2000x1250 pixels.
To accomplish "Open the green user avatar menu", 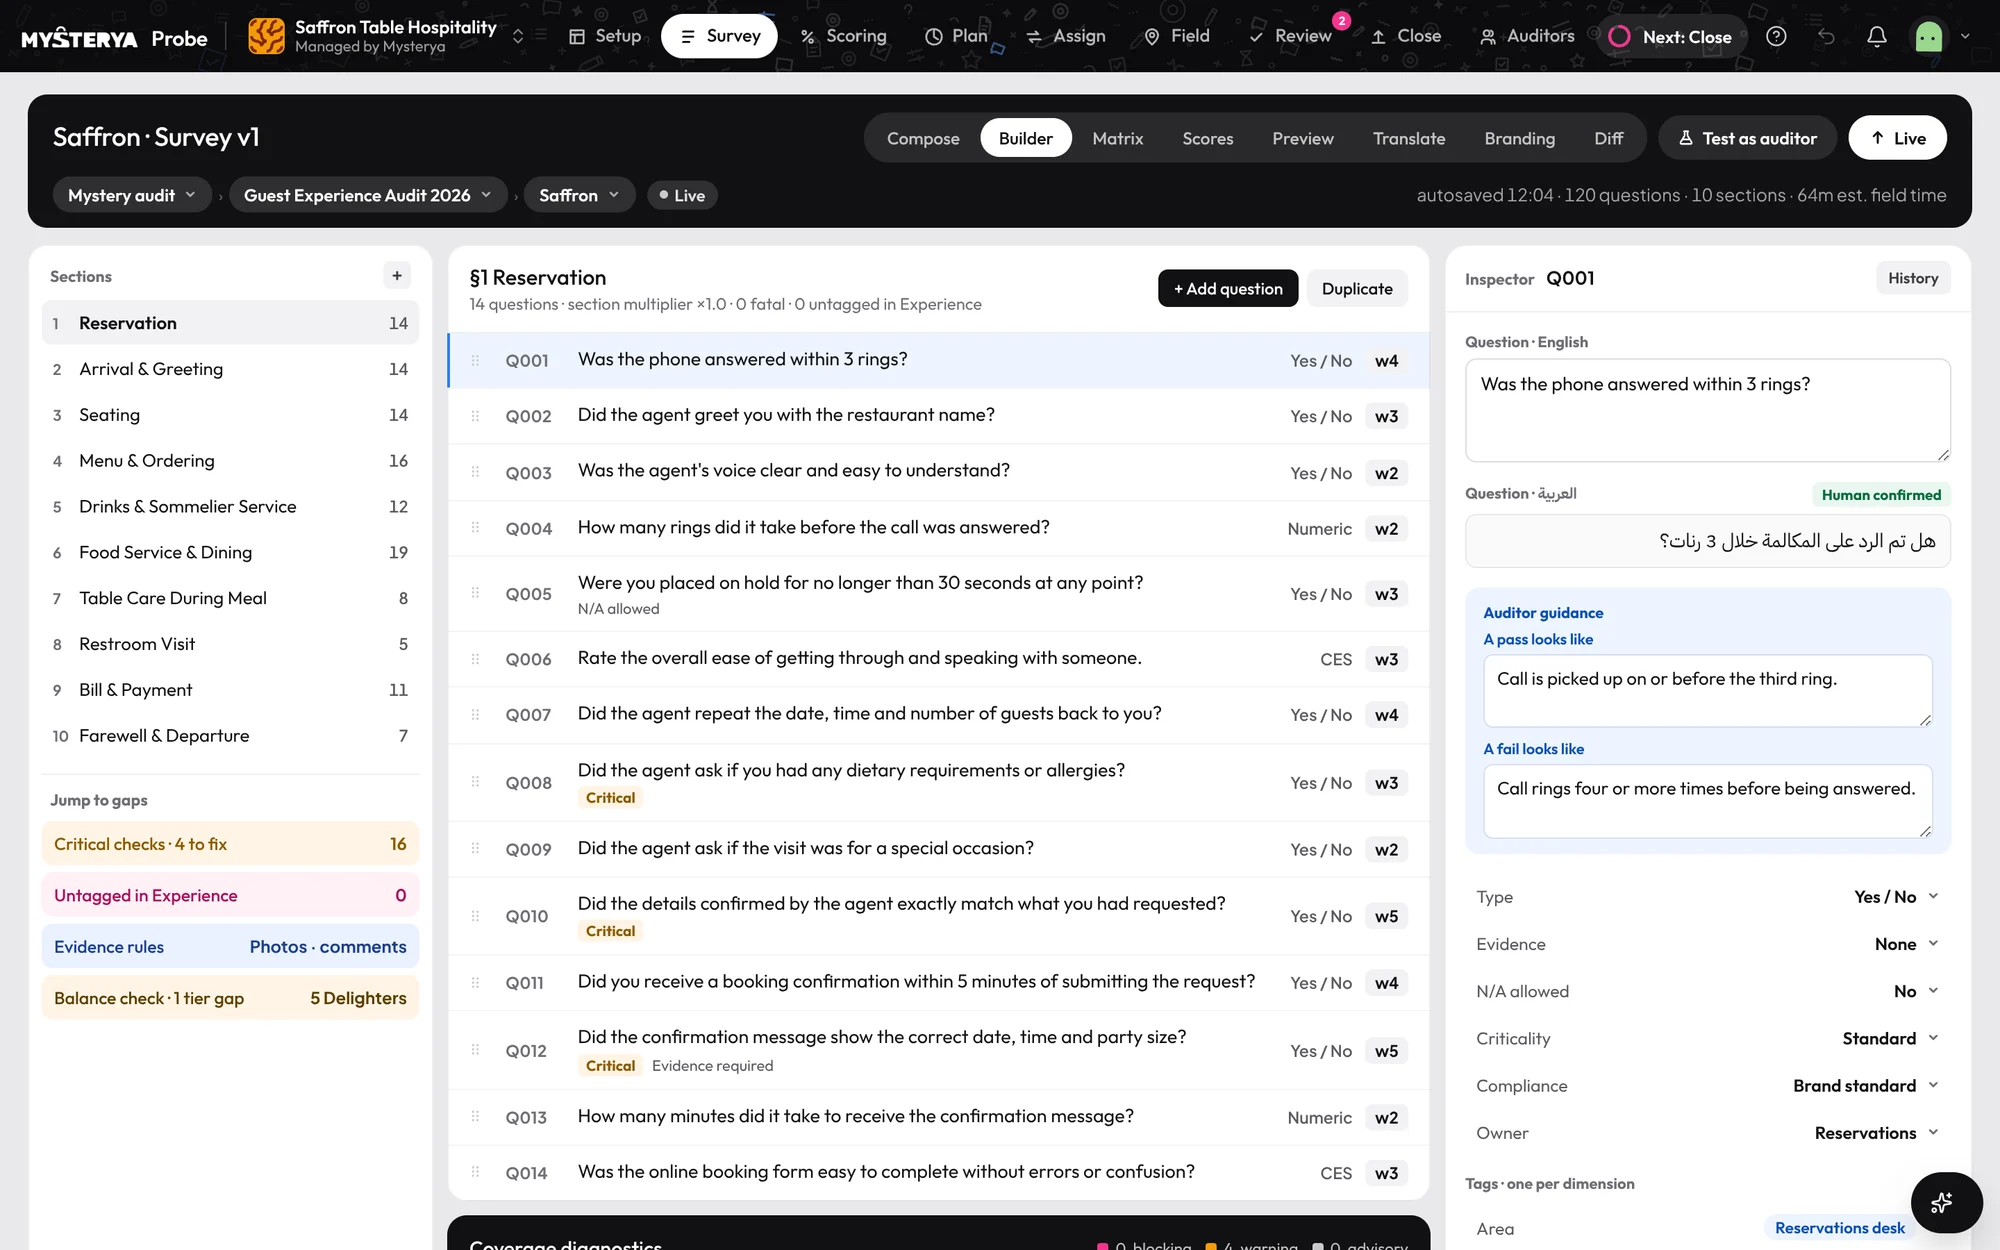I will (x=1929, y=36).
